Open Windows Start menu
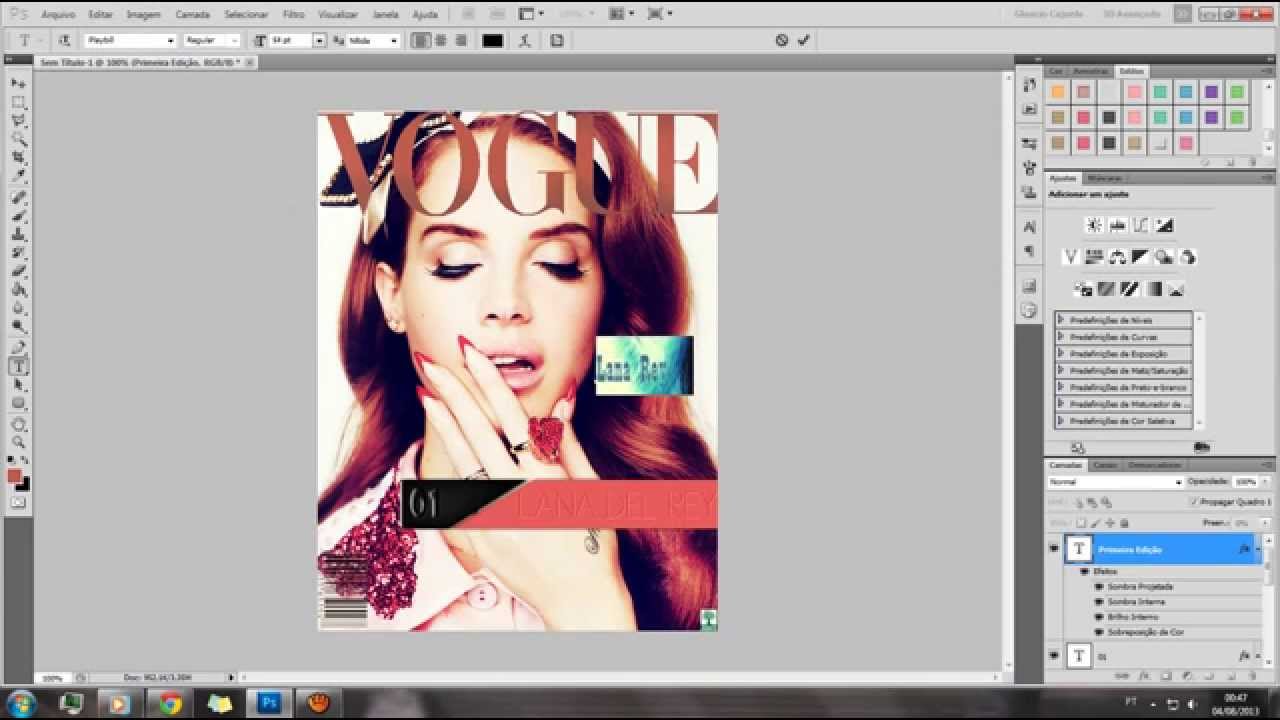The image size is (1280, 720). point(21,703)
